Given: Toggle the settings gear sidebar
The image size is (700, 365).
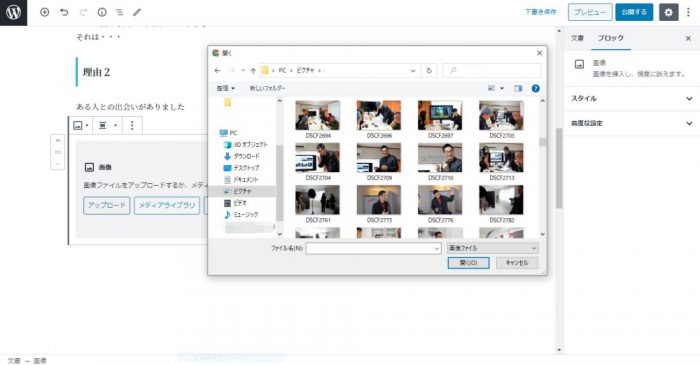Looking at the screenshot, I should coord(668,12).
